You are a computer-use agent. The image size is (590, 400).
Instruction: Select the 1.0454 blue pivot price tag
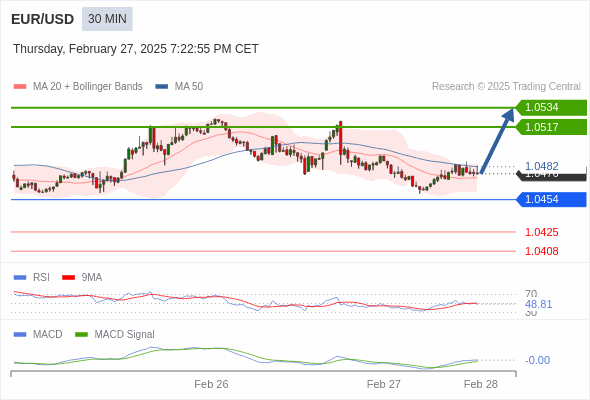(551, 199)
